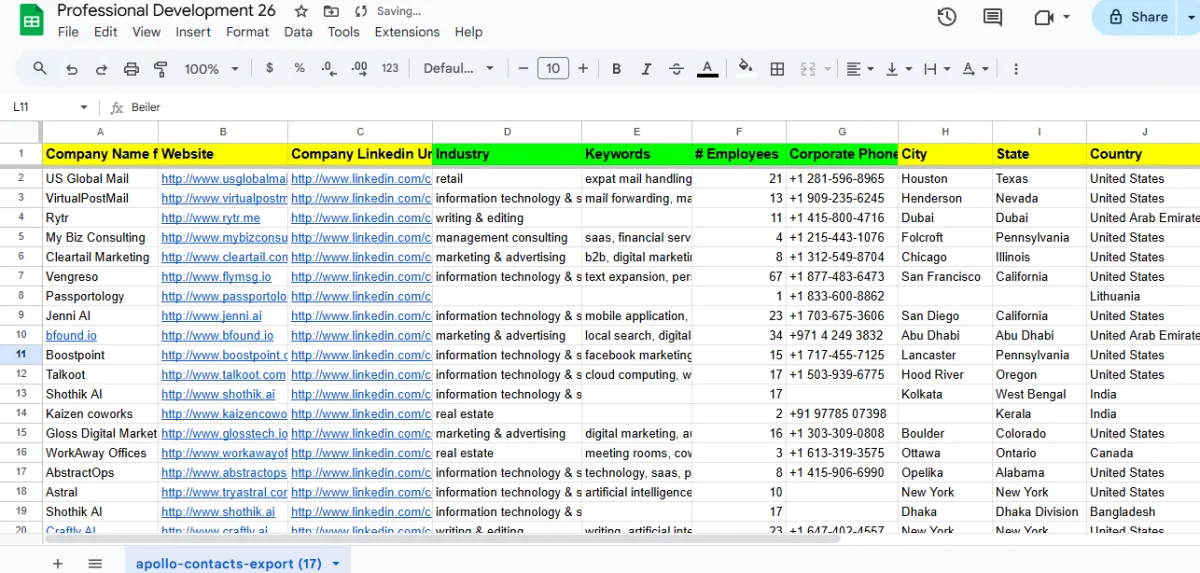Image resolution: width=1200 pixels, height=573 pixels.
Task: Open the usglobalmail website link
Action: (224, 179)
